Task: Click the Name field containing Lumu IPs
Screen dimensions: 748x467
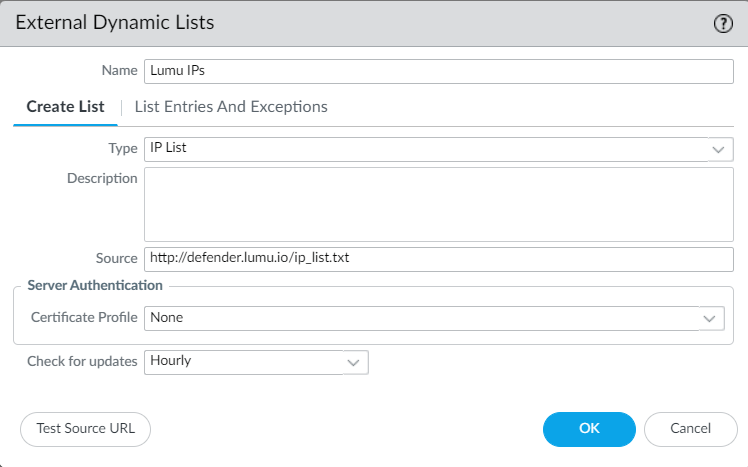Action: click(438, 71)
